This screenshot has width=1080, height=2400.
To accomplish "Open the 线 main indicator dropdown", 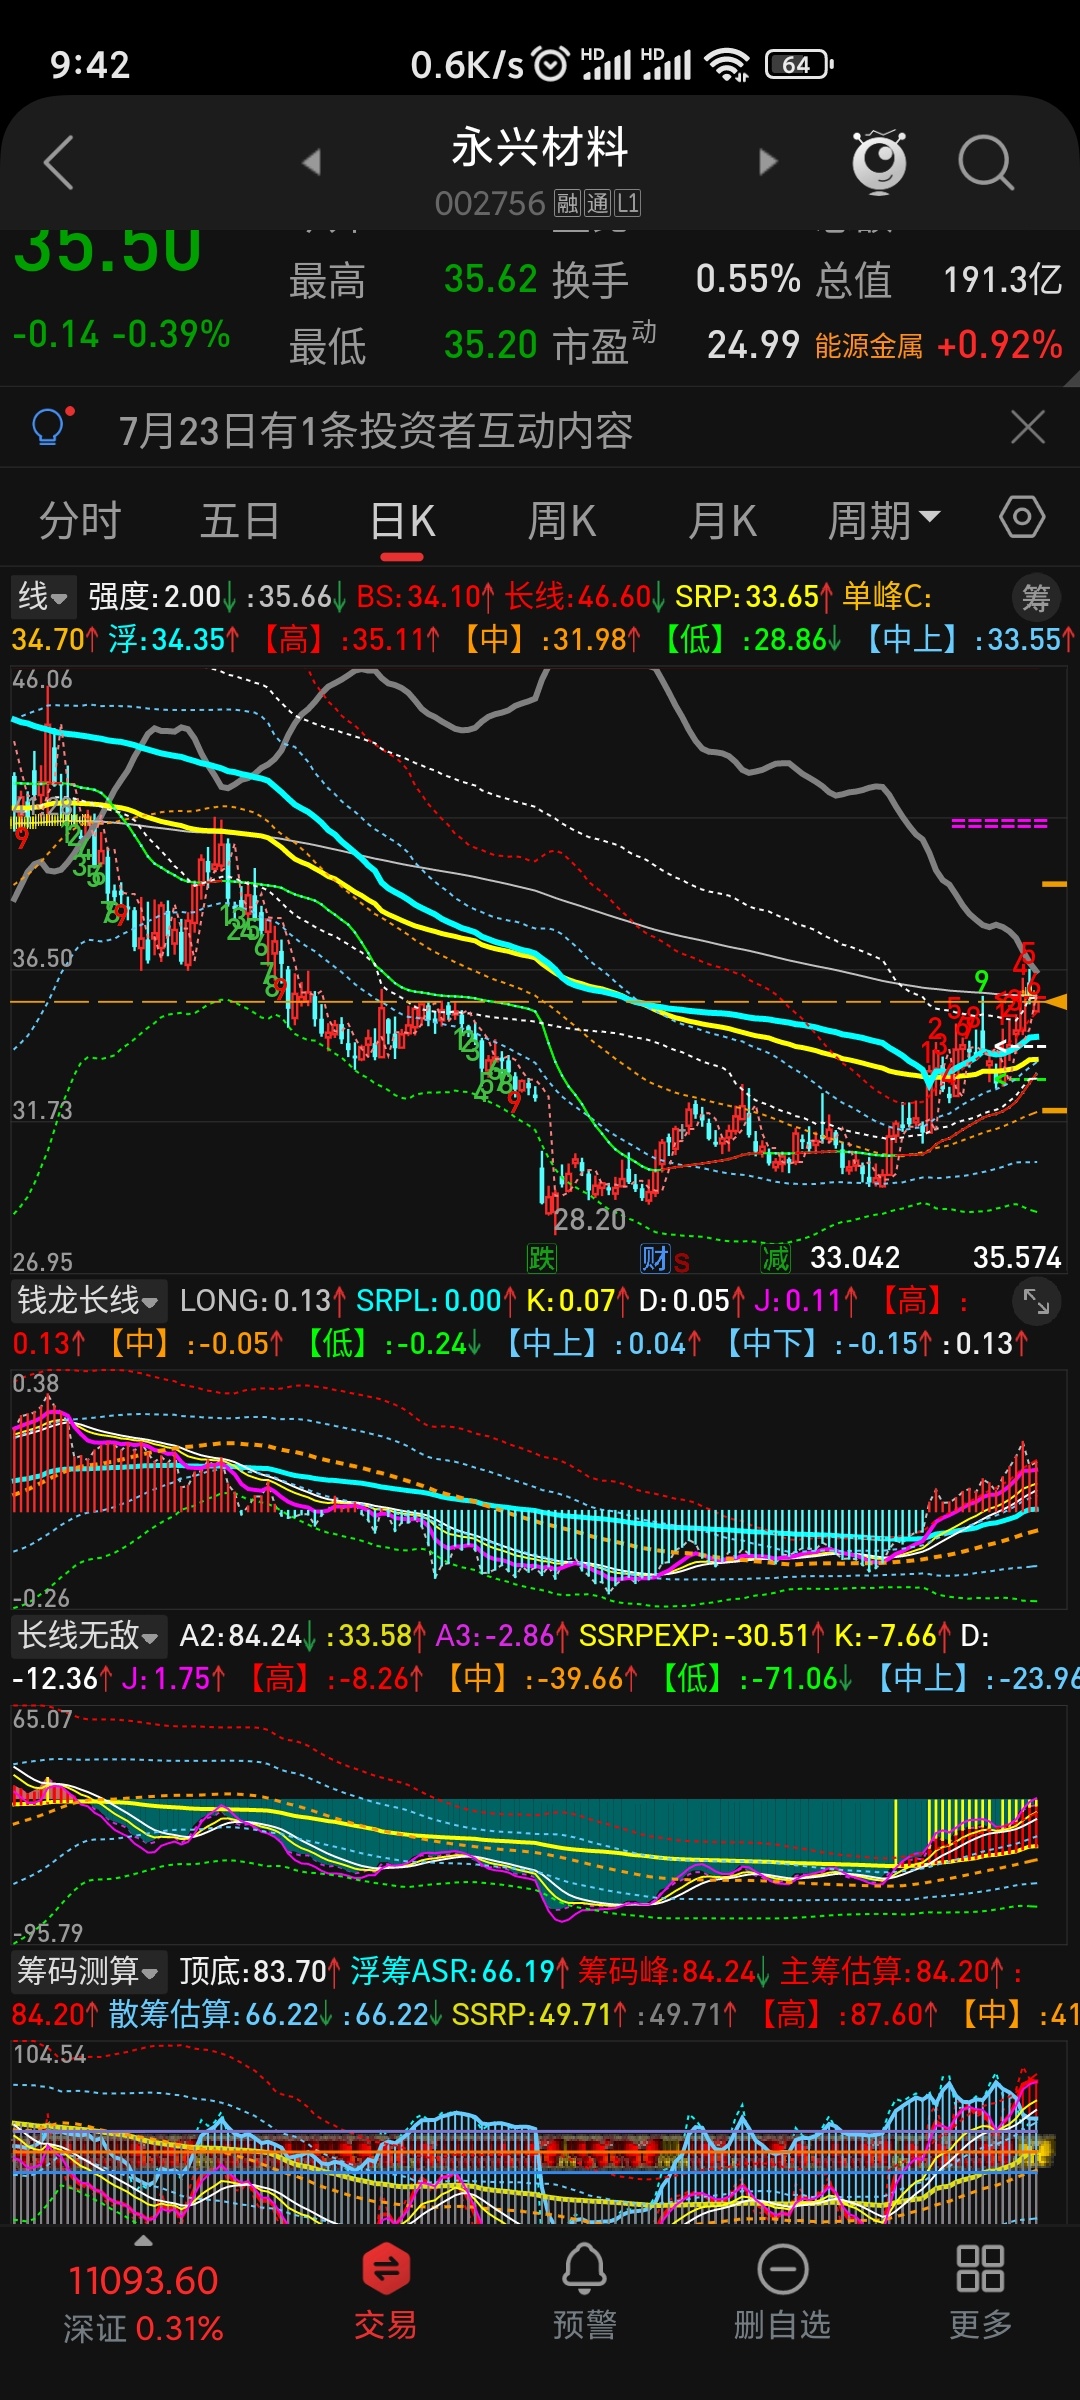I will (x=44, y=597).
